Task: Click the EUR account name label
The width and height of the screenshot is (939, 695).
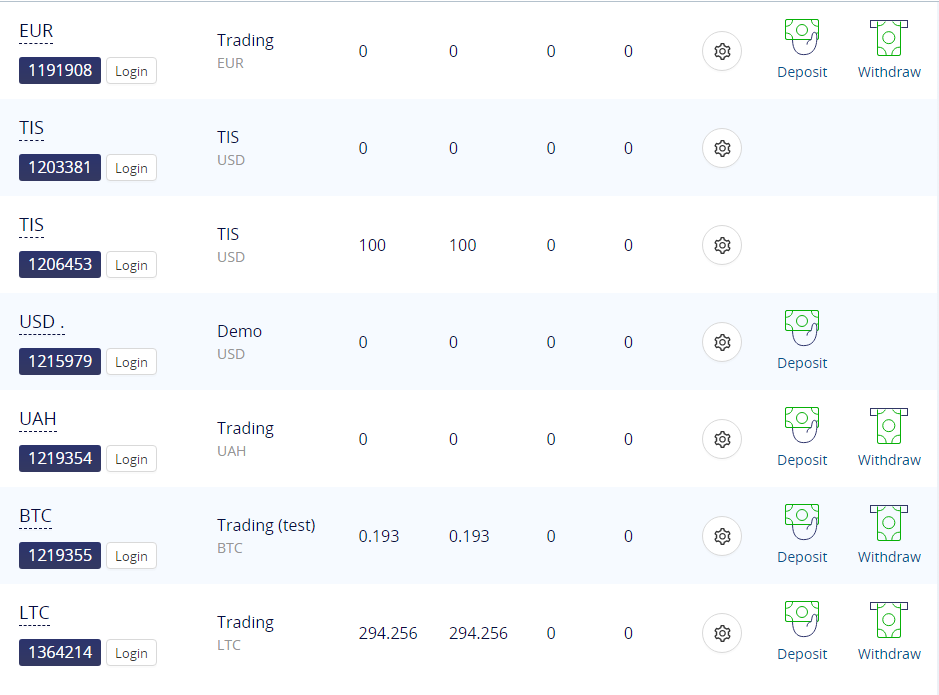Action: click(36, 31)
